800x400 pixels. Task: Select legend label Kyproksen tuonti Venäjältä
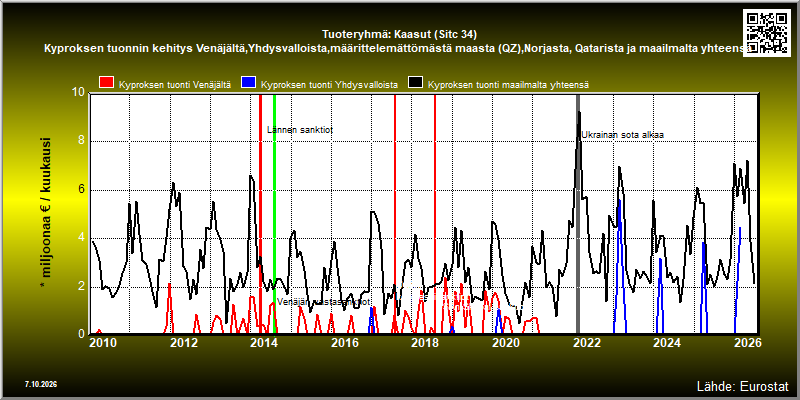point(174,85)
